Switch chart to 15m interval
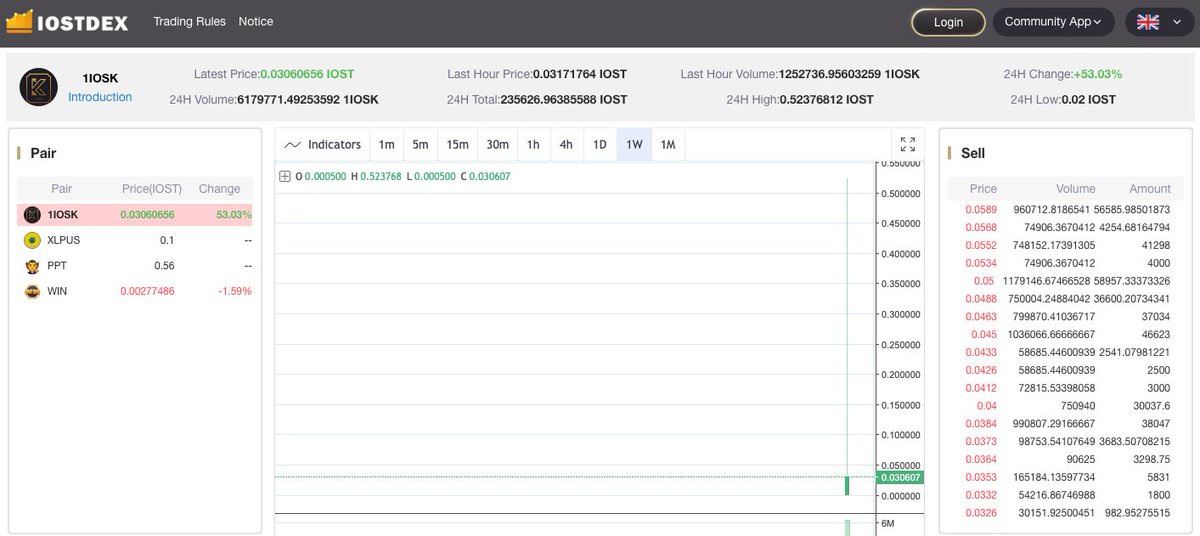The height and width of the screenshot is (536, 1200). 457,145
